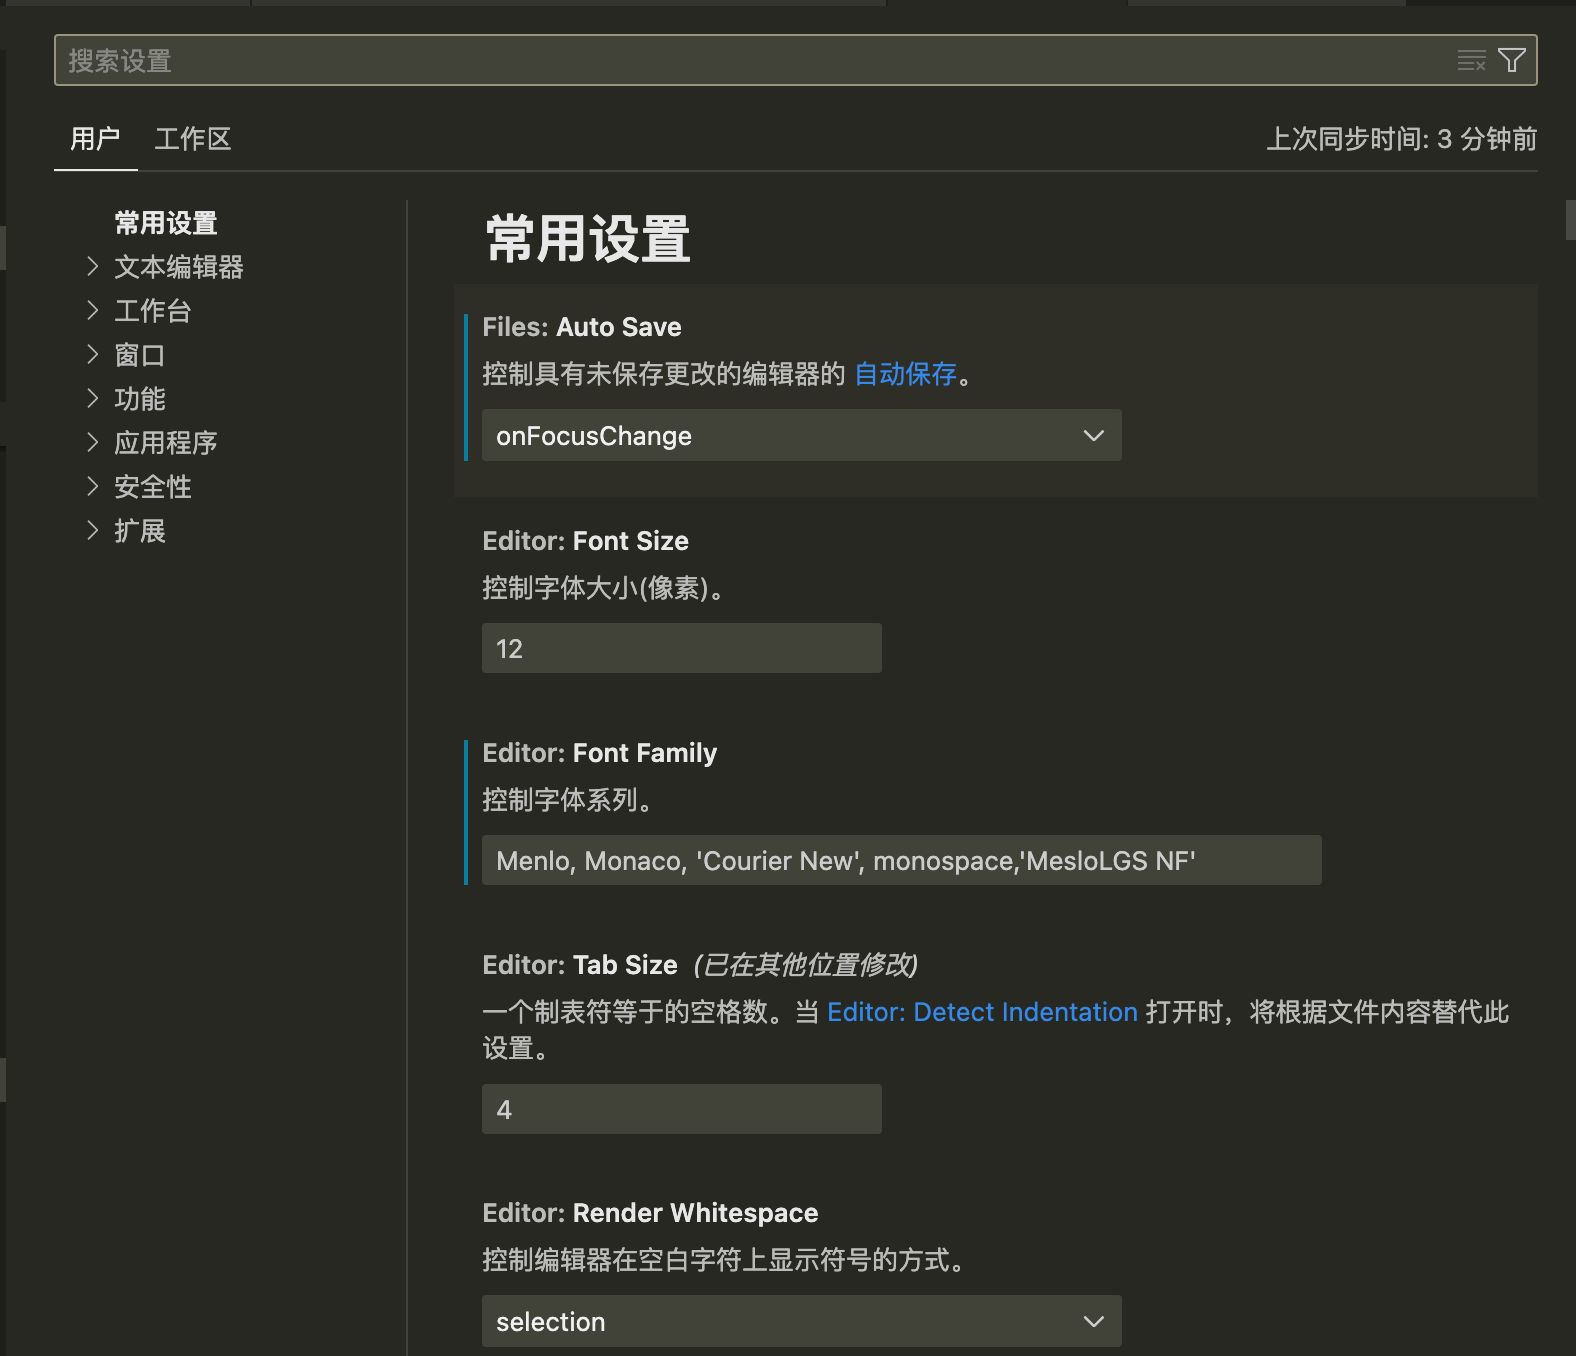Click the clear settings search input icon
1576x1356 pixels.
1471,61
